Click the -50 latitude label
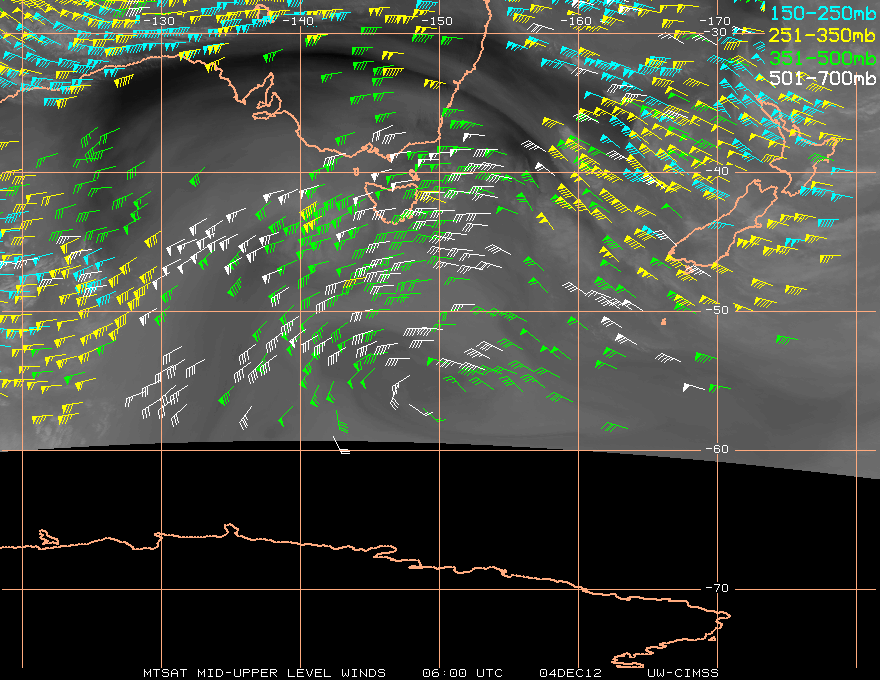 [717, 310]
